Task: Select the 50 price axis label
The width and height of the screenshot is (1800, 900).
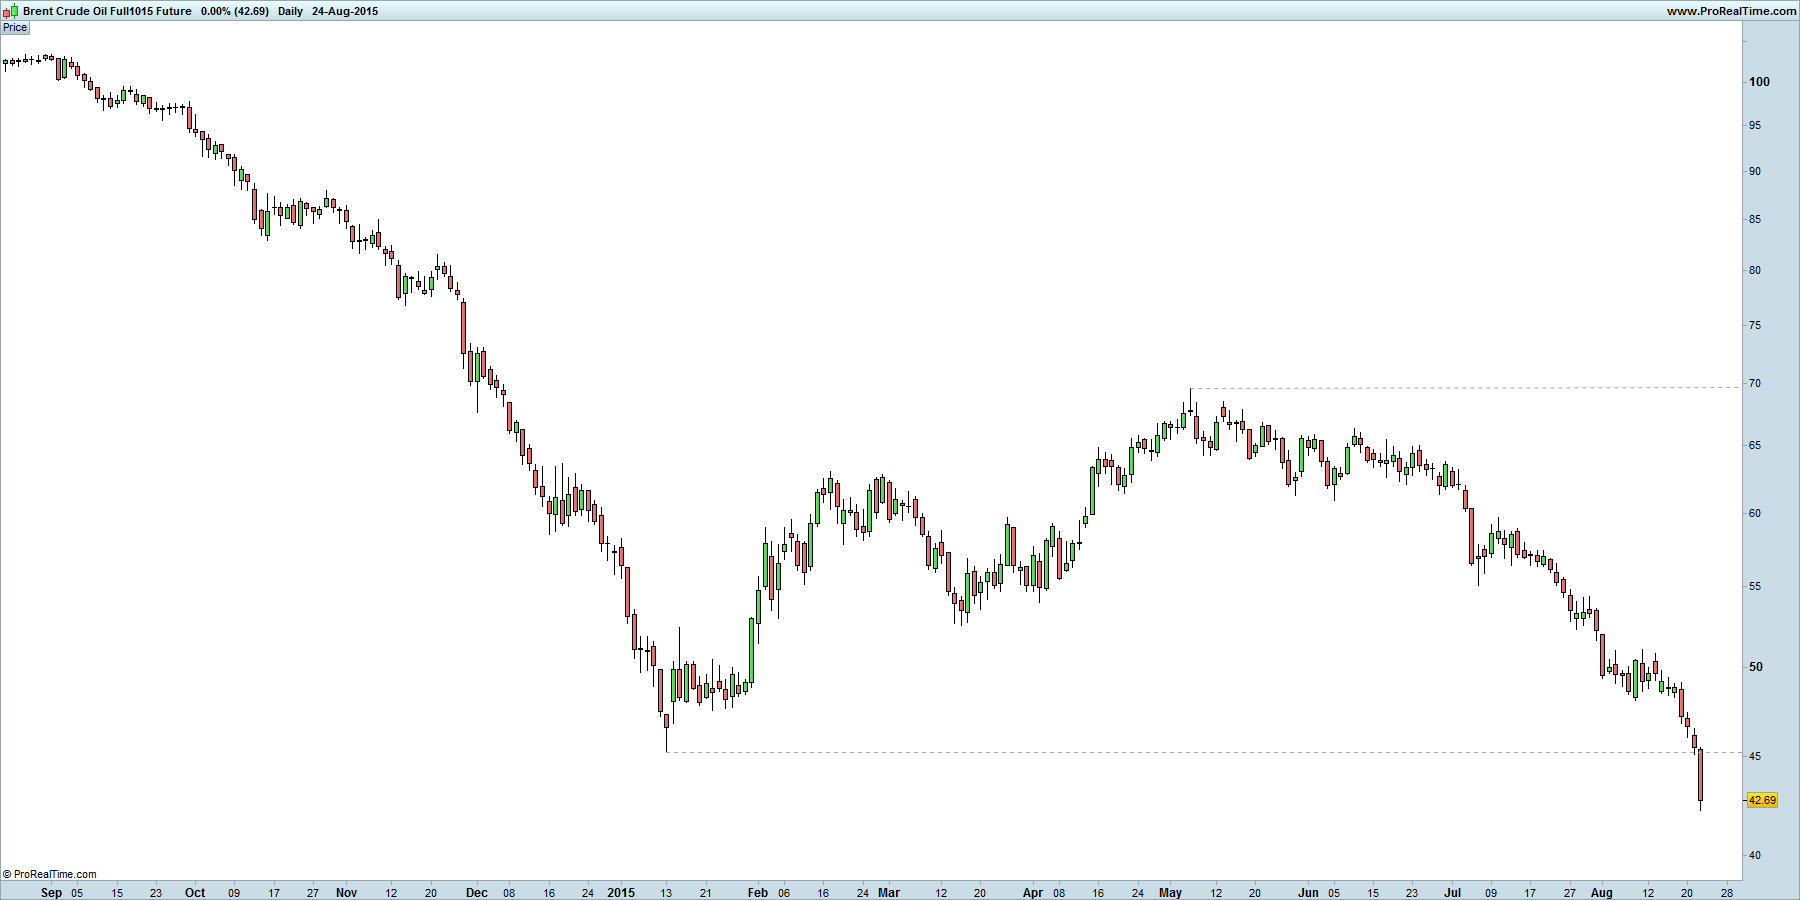Action: coord(1756,667)
